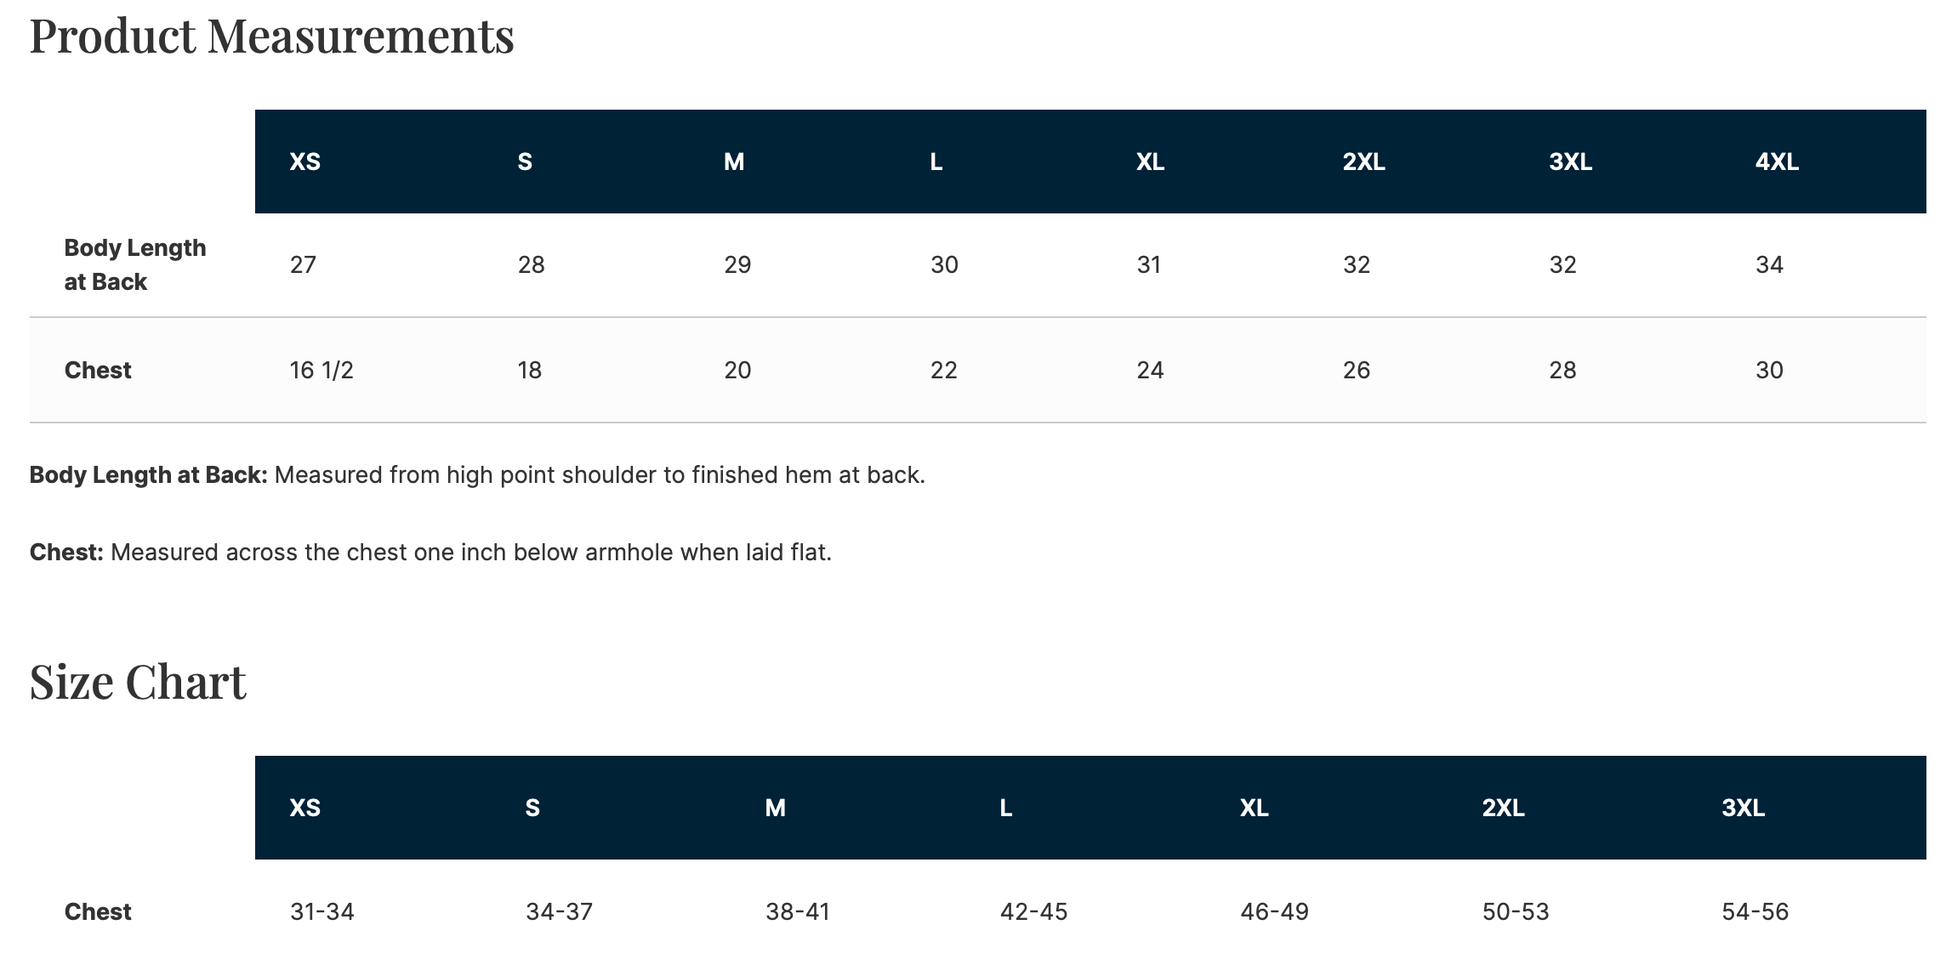The width and height of the screenshot is (1946, 959).
Task: Click the Size Chart heading
Action: 137,682
